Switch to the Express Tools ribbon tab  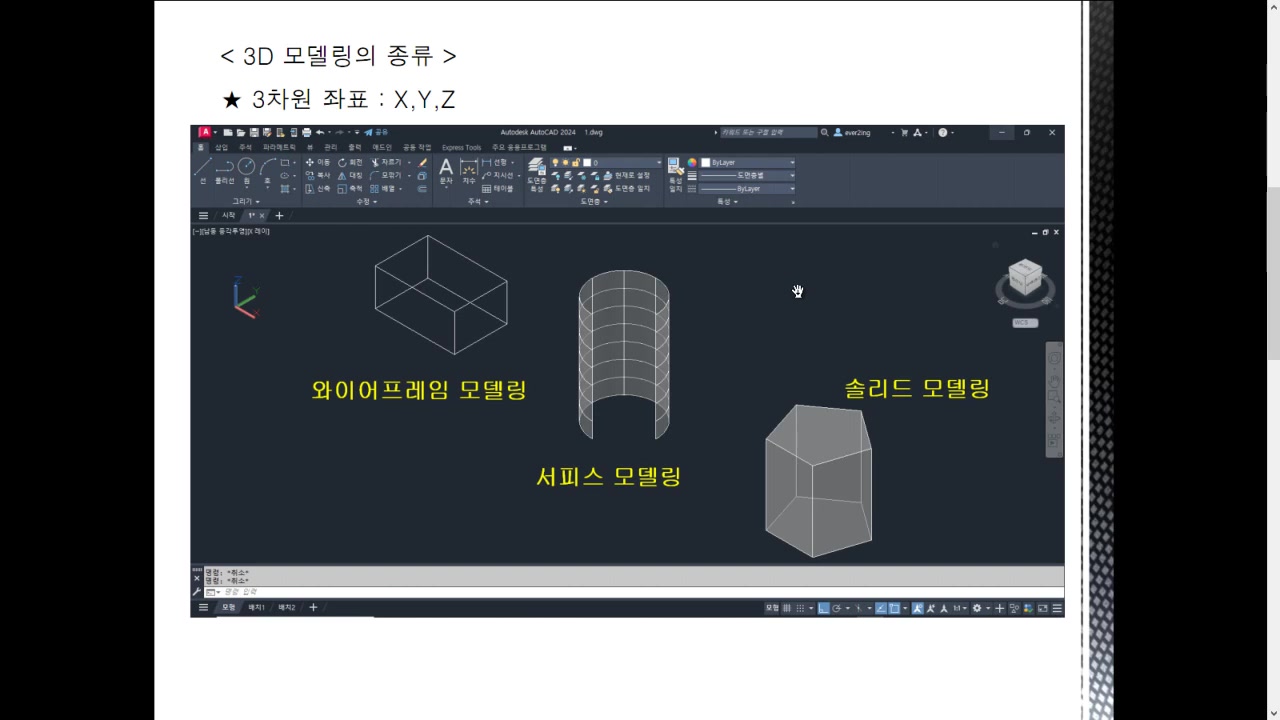[460, 147]
